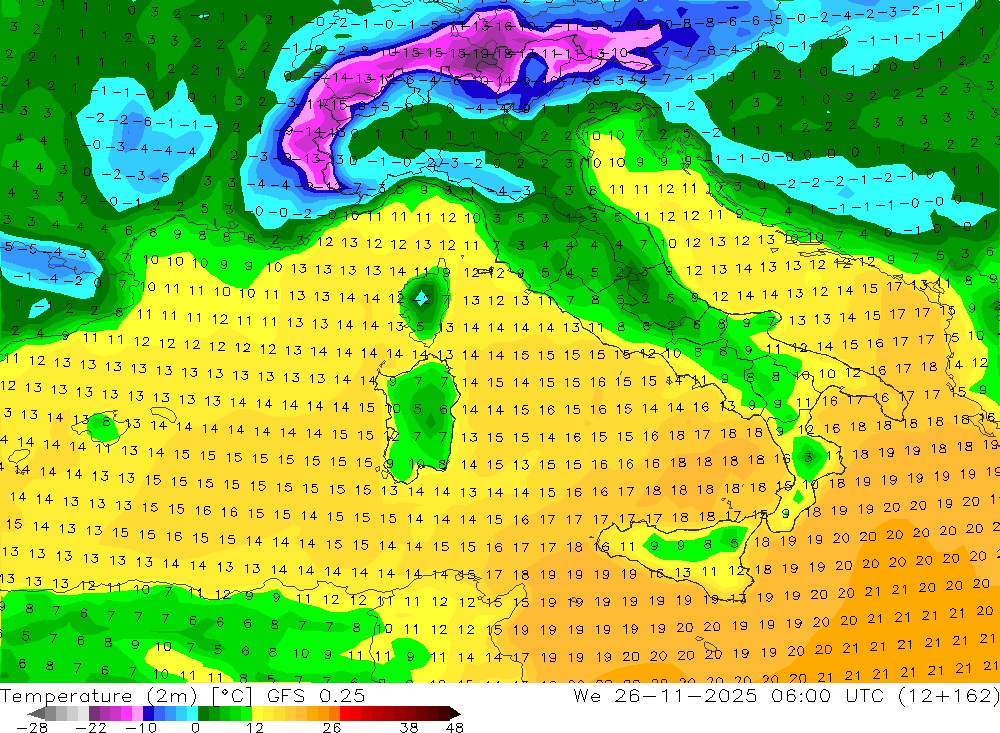This screenshot has height=733, width=1000.
Task: Pick the darkest green swatch above 0
Action: tap(203, 713)
